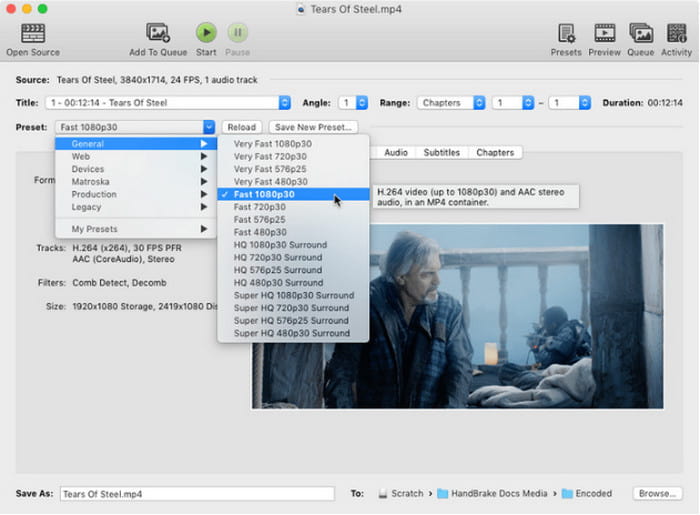The height and width of the screenshot is (515, 700).
Task: Click the Save As filename field
Action: [x=196, y=494]
